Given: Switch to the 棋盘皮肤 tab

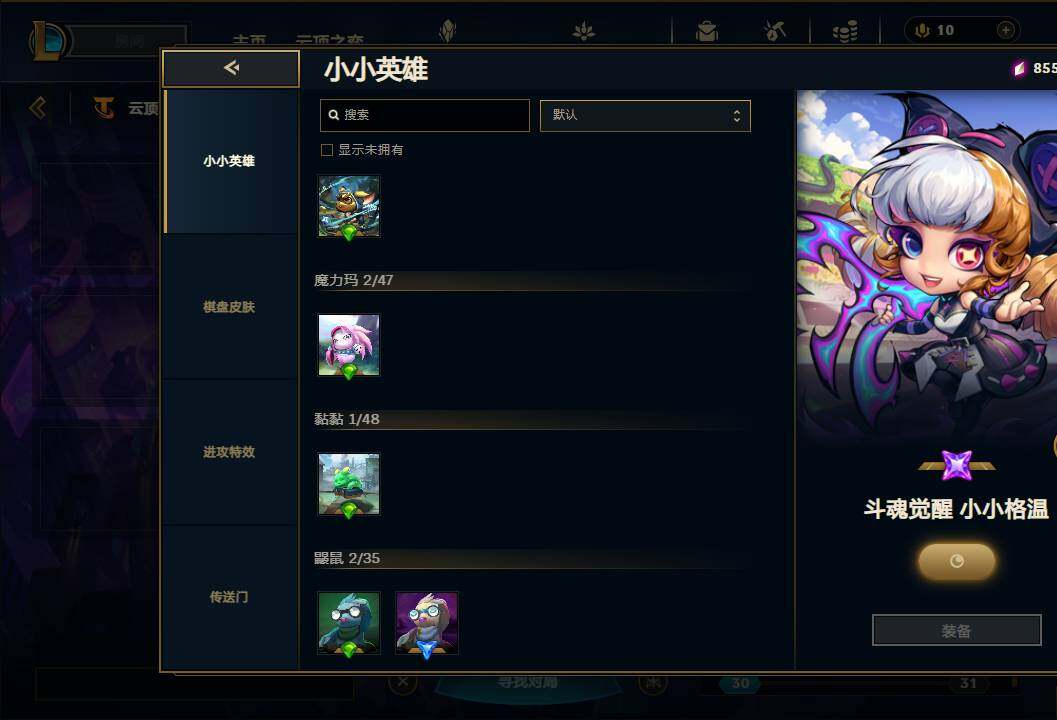Looking at the screenshot, I should click(229, 307).
